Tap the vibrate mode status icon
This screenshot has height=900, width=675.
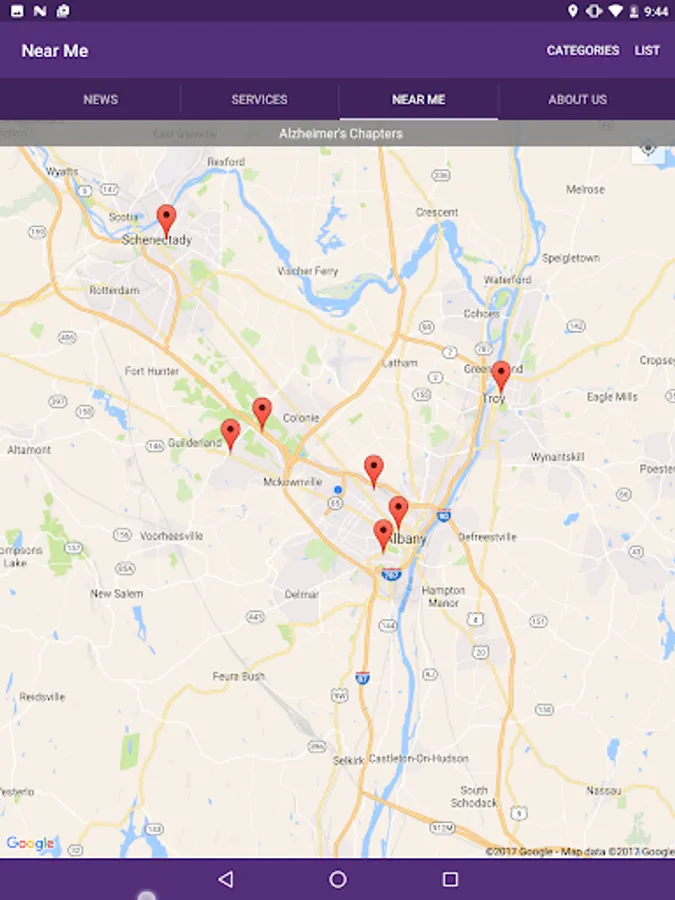594,11
